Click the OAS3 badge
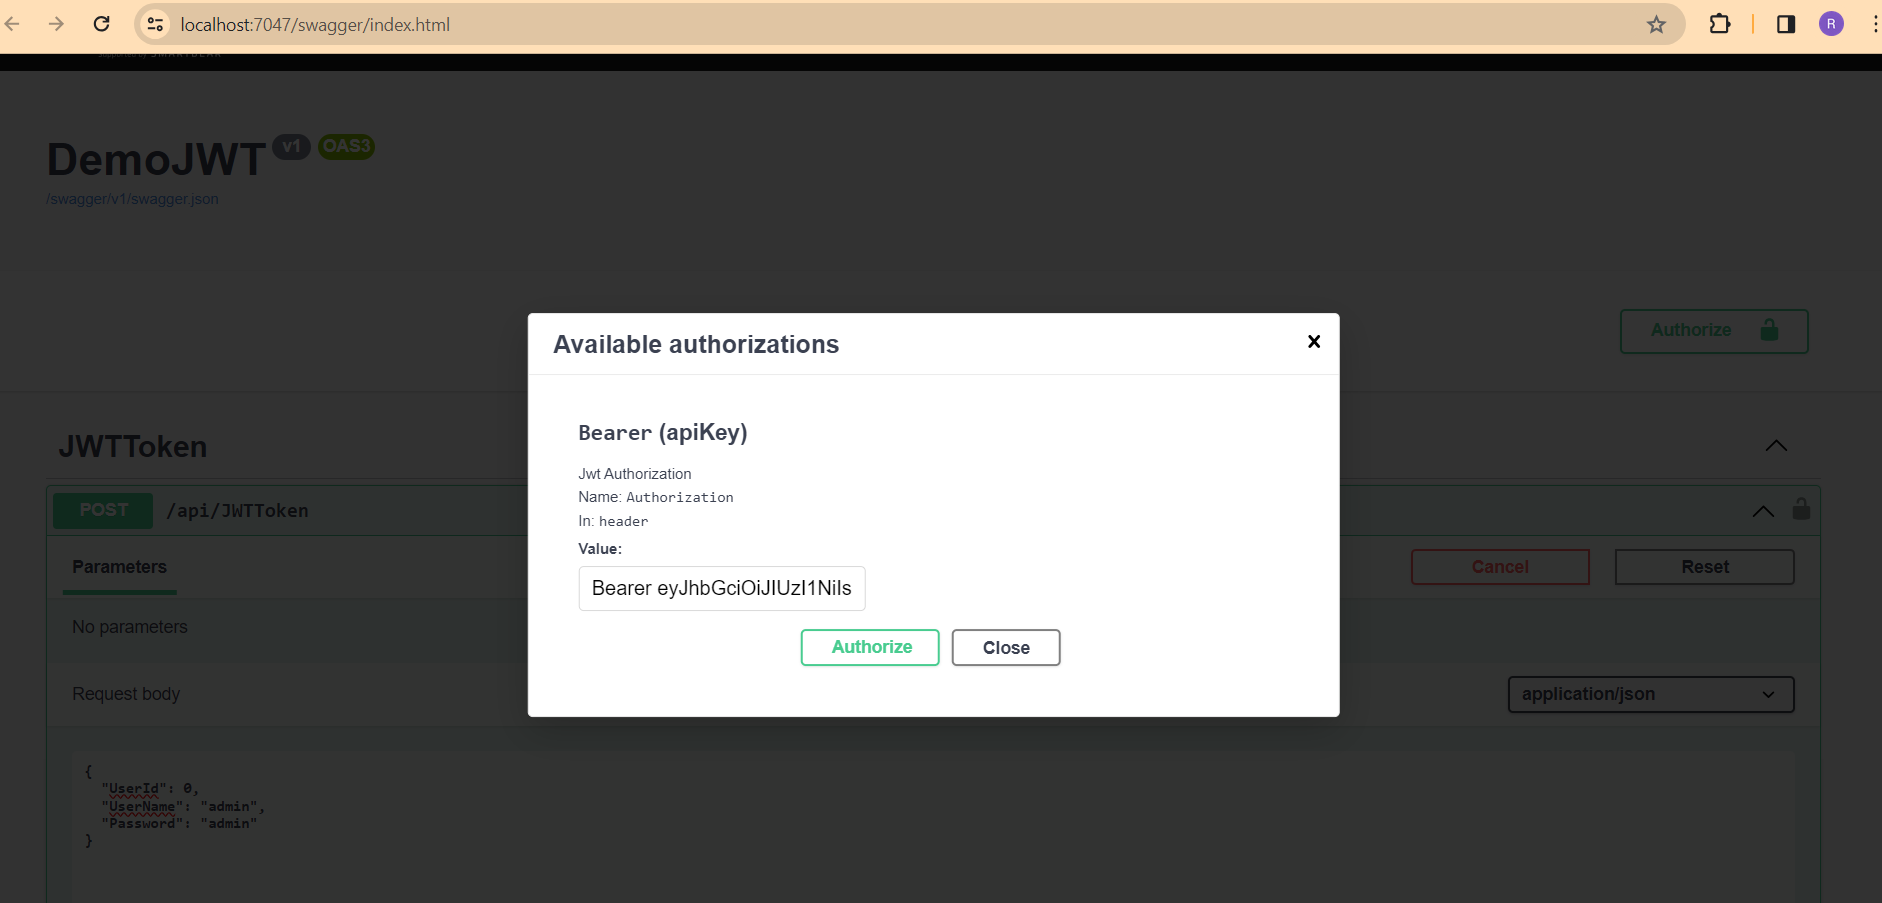Viewport: 1882px width, 903px height. [347, 147]
